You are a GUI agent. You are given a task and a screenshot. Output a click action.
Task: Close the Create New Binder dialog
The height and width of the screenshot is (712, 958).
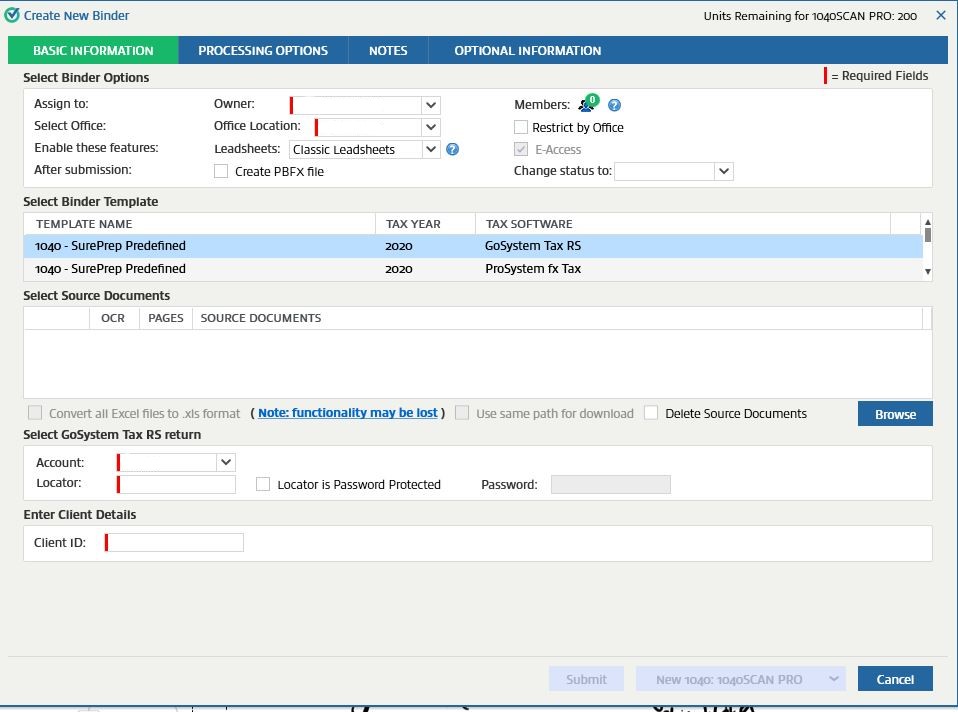[941, 15]
